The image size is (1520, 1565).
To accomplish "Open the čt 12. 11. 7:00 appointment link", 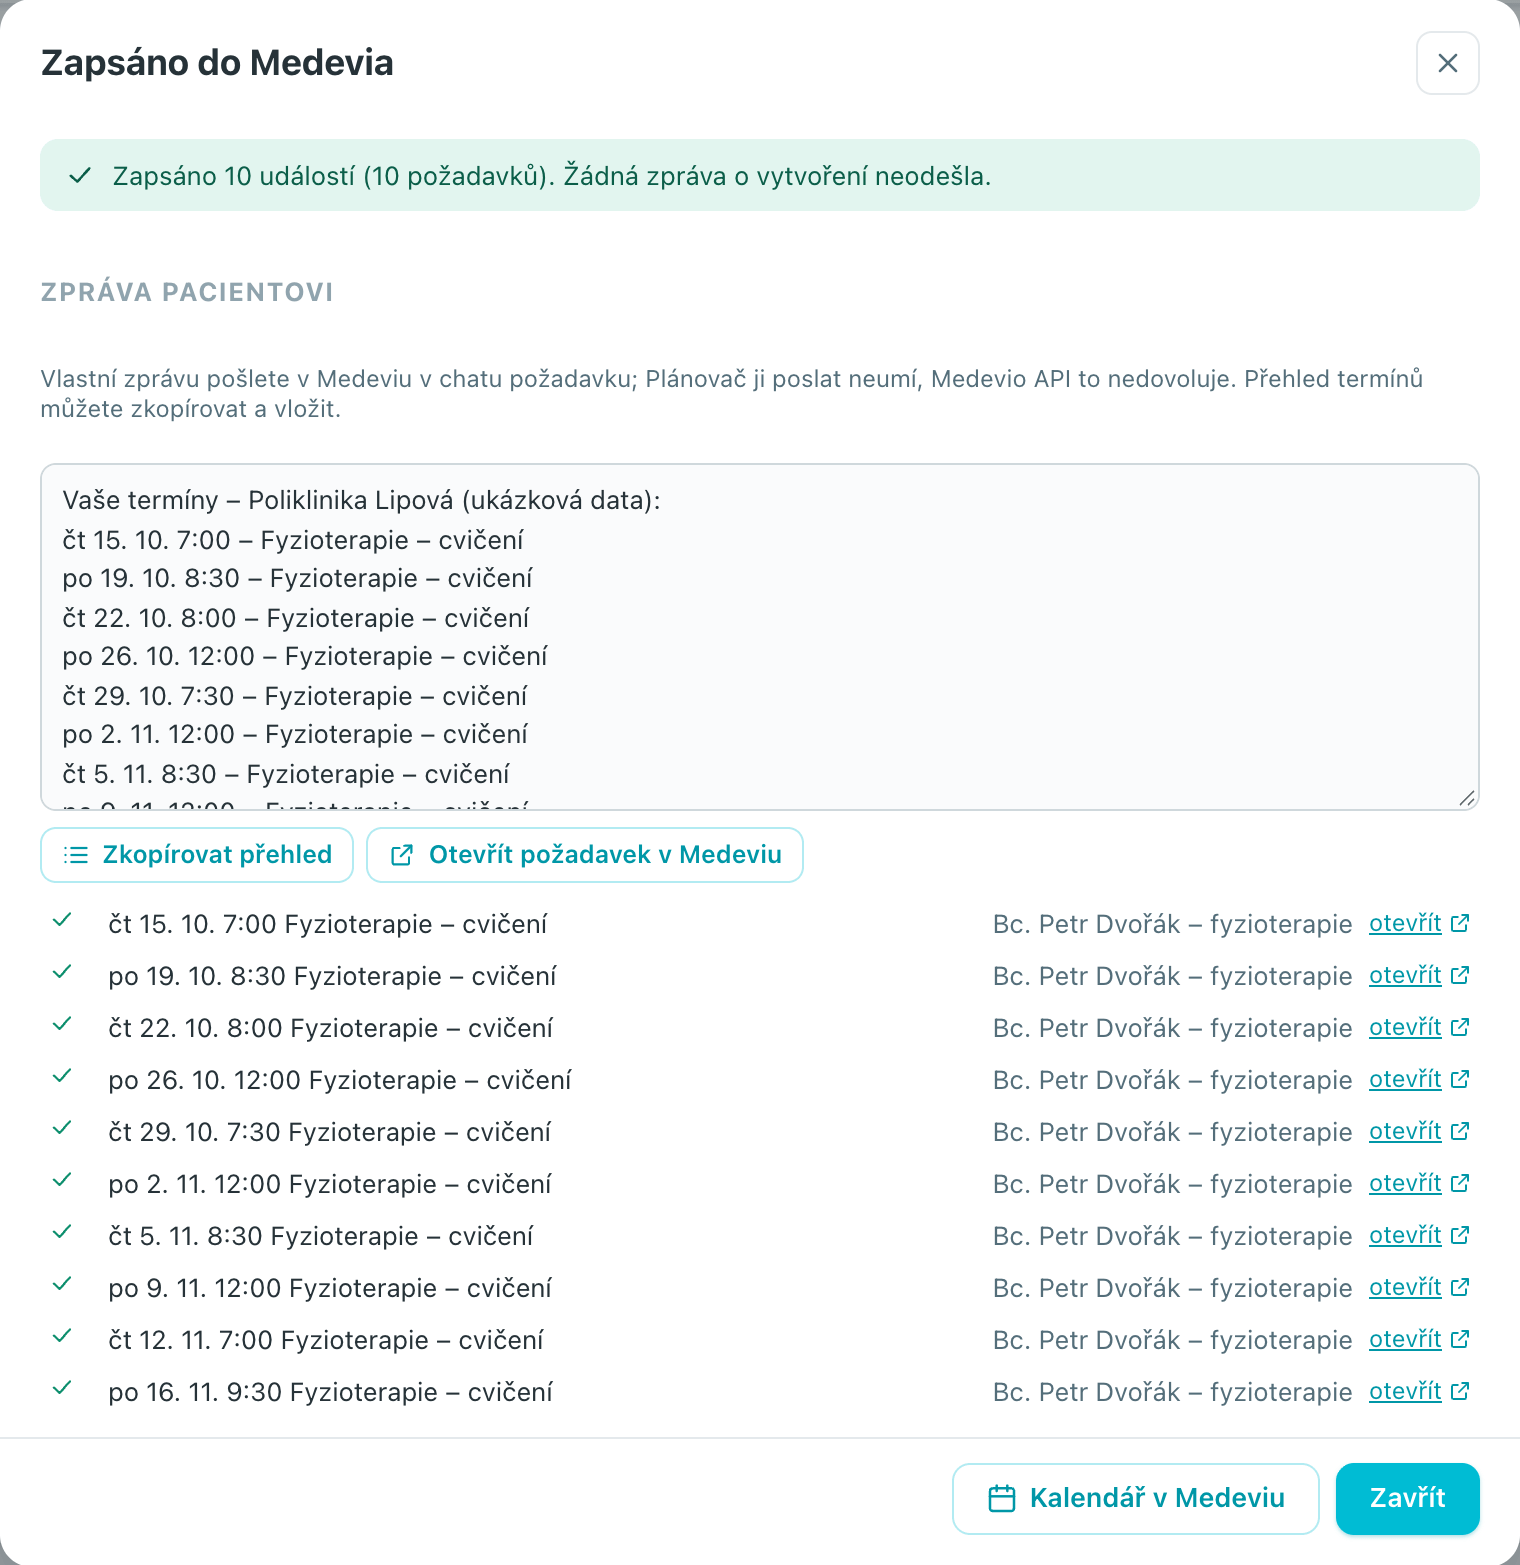I will pyautogui.click(x=1405, y=1339).
